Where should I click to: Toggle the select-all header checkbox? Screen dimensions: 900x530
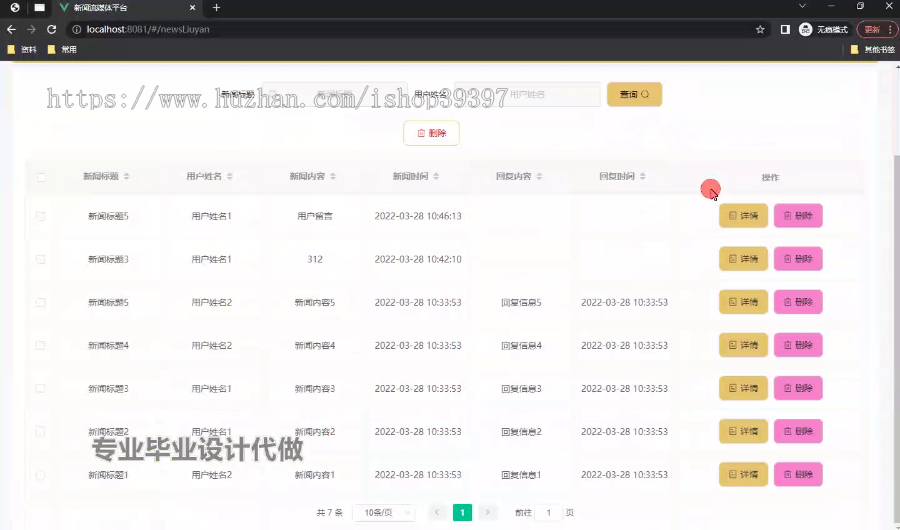tap(41, 177)
